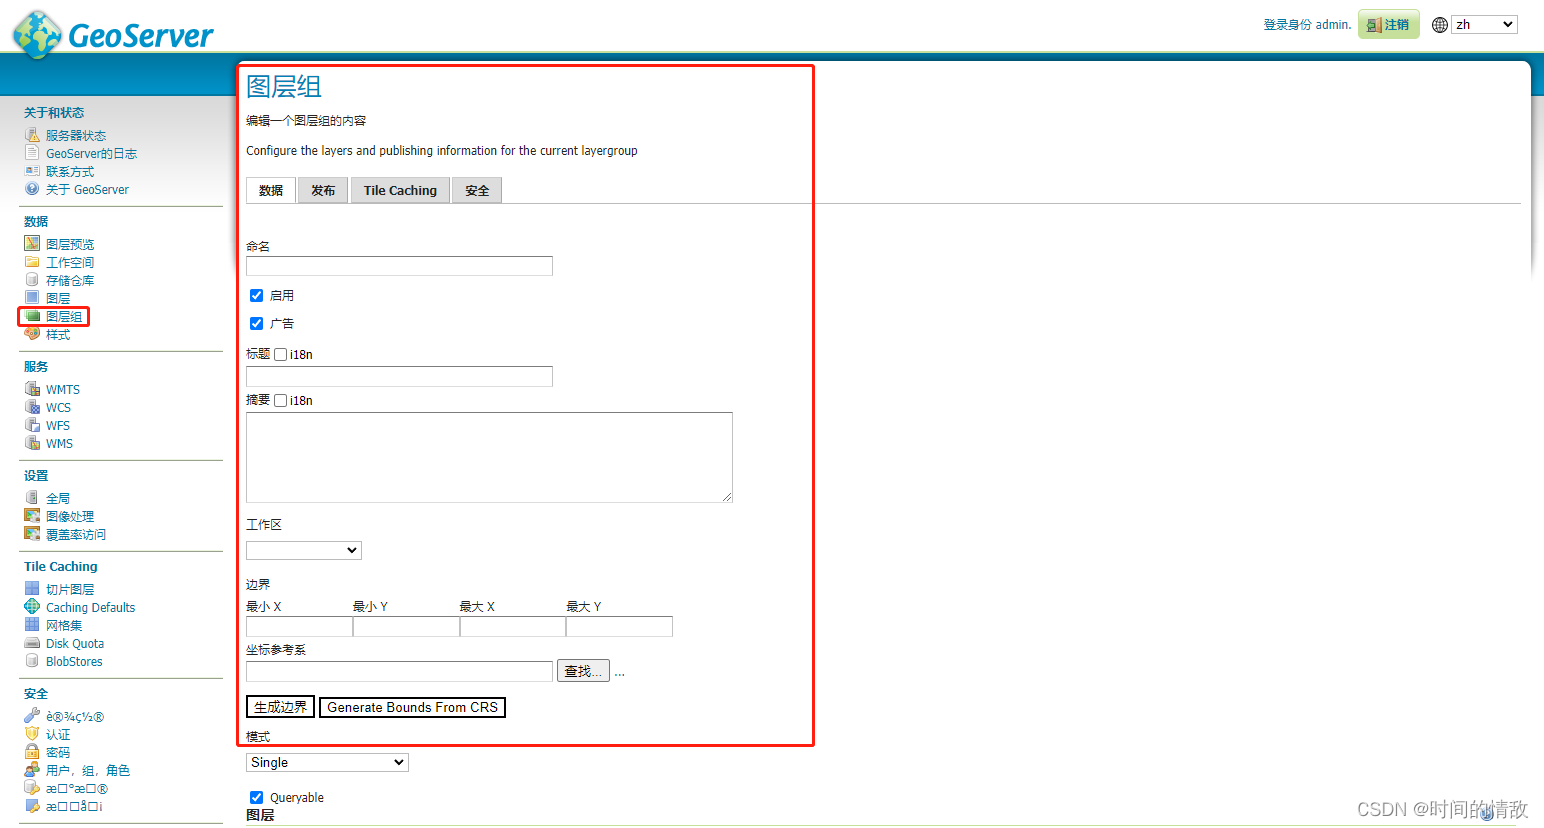
Task: Open the 关于 GeoServer link
Action: 87,189
